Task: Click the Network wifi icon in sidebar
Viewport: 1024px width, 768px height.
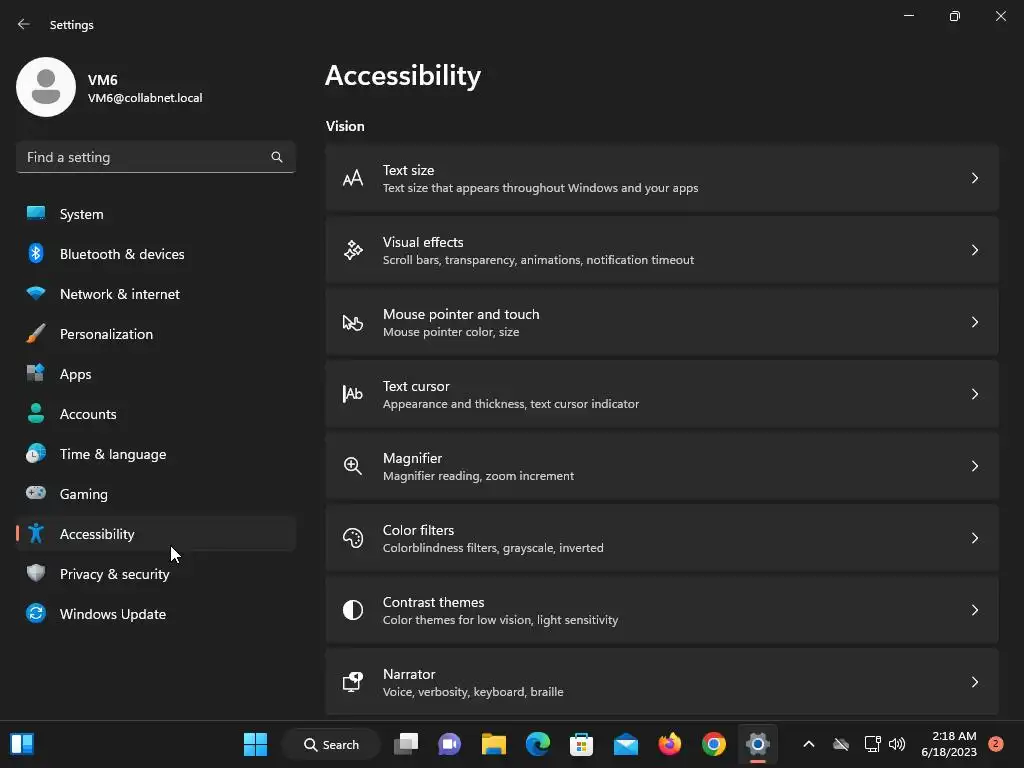Action: coord(36,293)
